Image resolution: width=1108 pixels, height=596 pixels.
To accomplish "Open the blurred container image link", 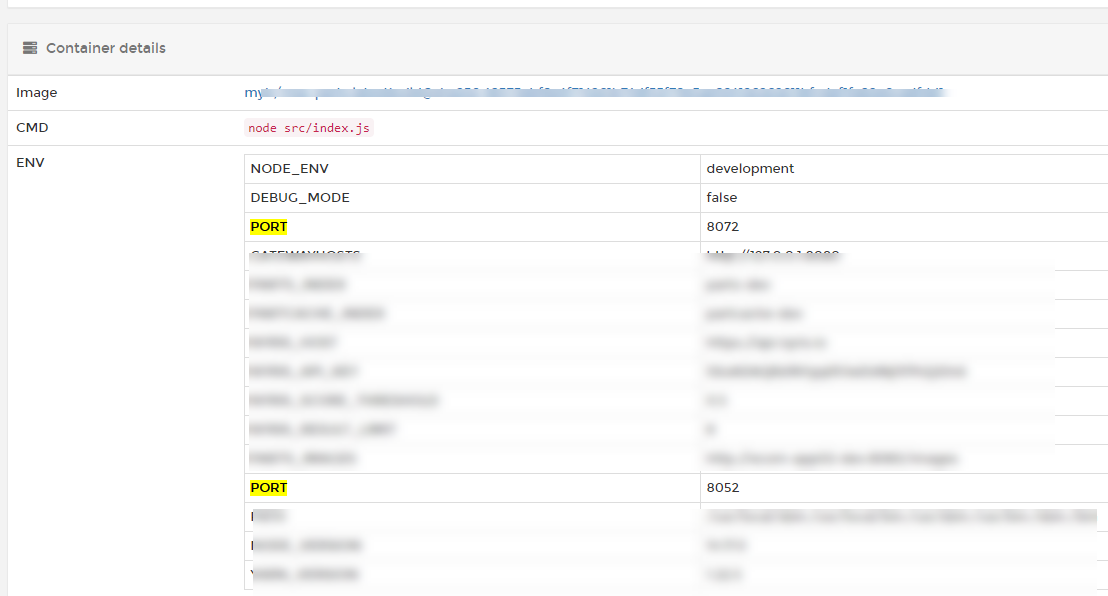I will coord(594,93).
